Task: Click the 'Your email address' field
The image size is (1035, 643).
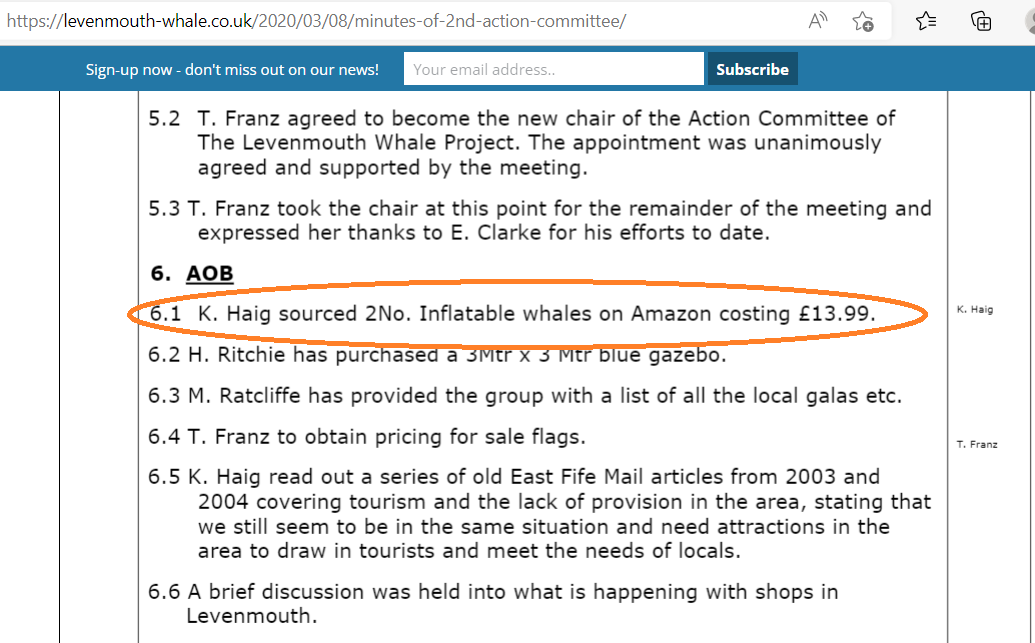Action: [554, 69]
